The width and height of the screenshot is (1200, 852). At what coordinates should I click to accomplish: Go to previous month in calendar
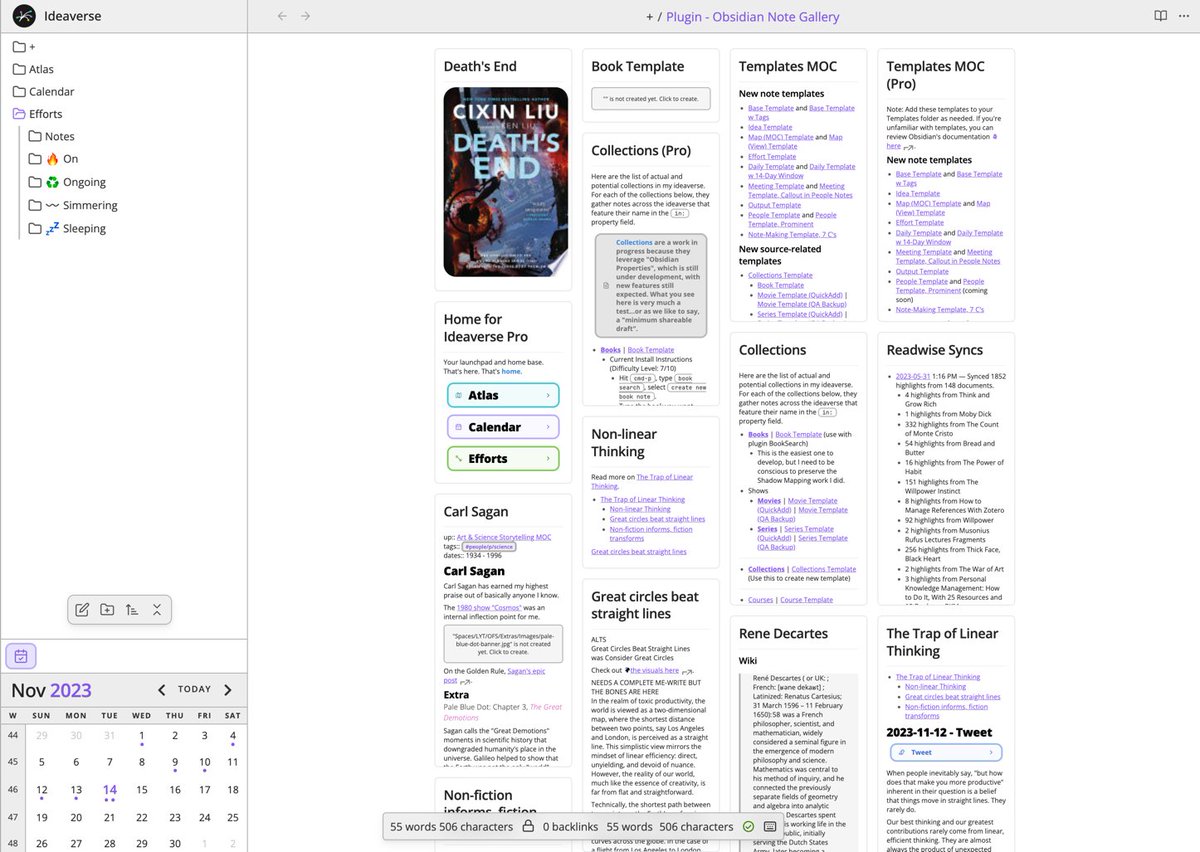click(161, 690)
